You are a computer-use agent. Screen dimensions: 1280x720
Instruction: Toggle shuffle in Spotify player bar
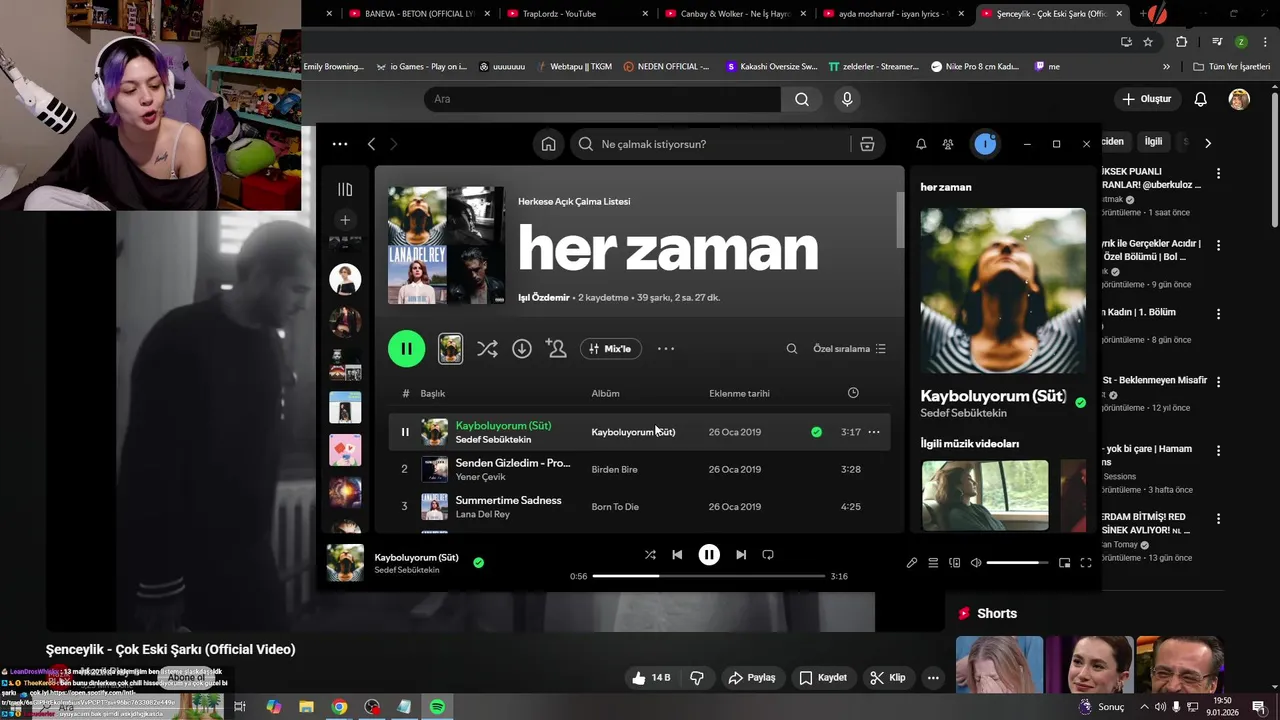coord(650,555)
